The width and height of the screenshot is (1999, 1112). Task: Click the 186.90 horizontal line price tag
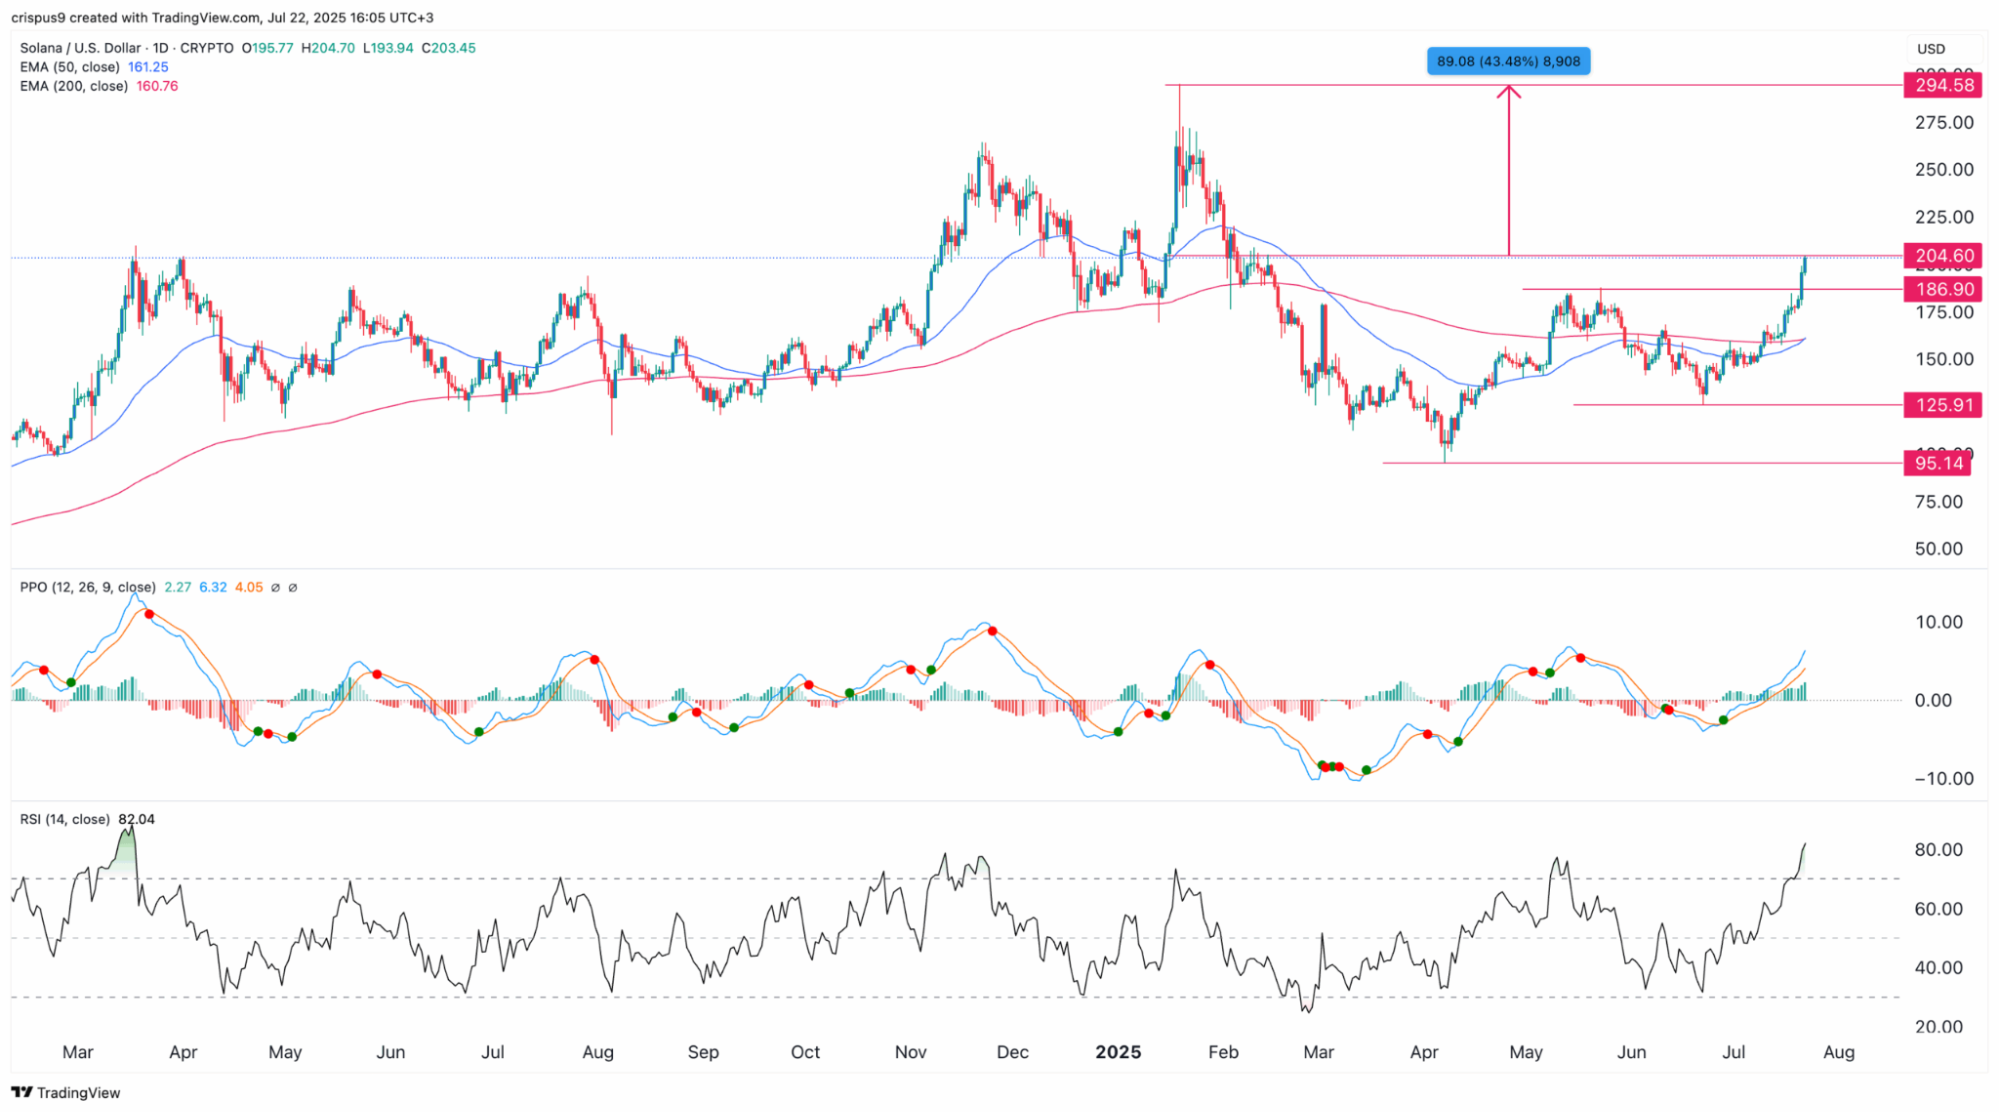[x=1944, y=289]
